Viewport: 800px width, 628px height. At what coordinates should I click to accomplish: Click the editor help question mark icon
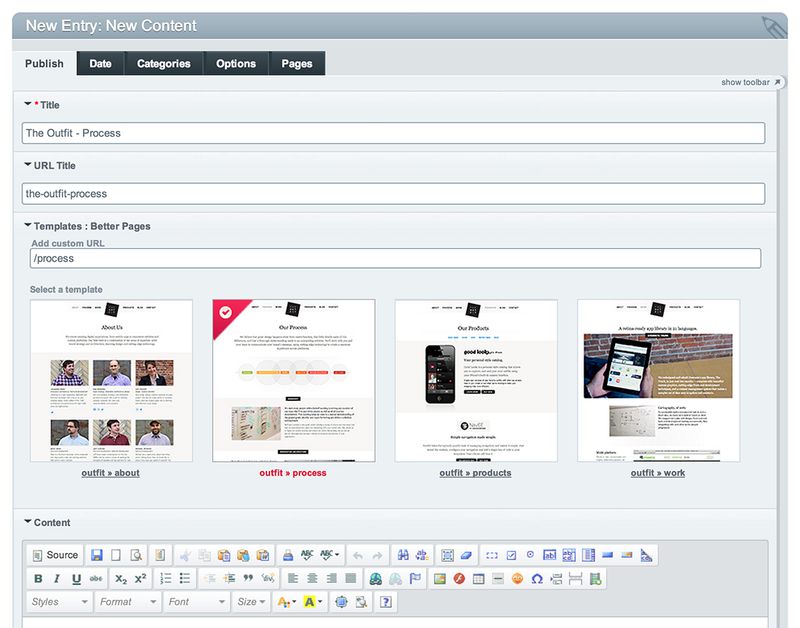(x=385, y=602)
